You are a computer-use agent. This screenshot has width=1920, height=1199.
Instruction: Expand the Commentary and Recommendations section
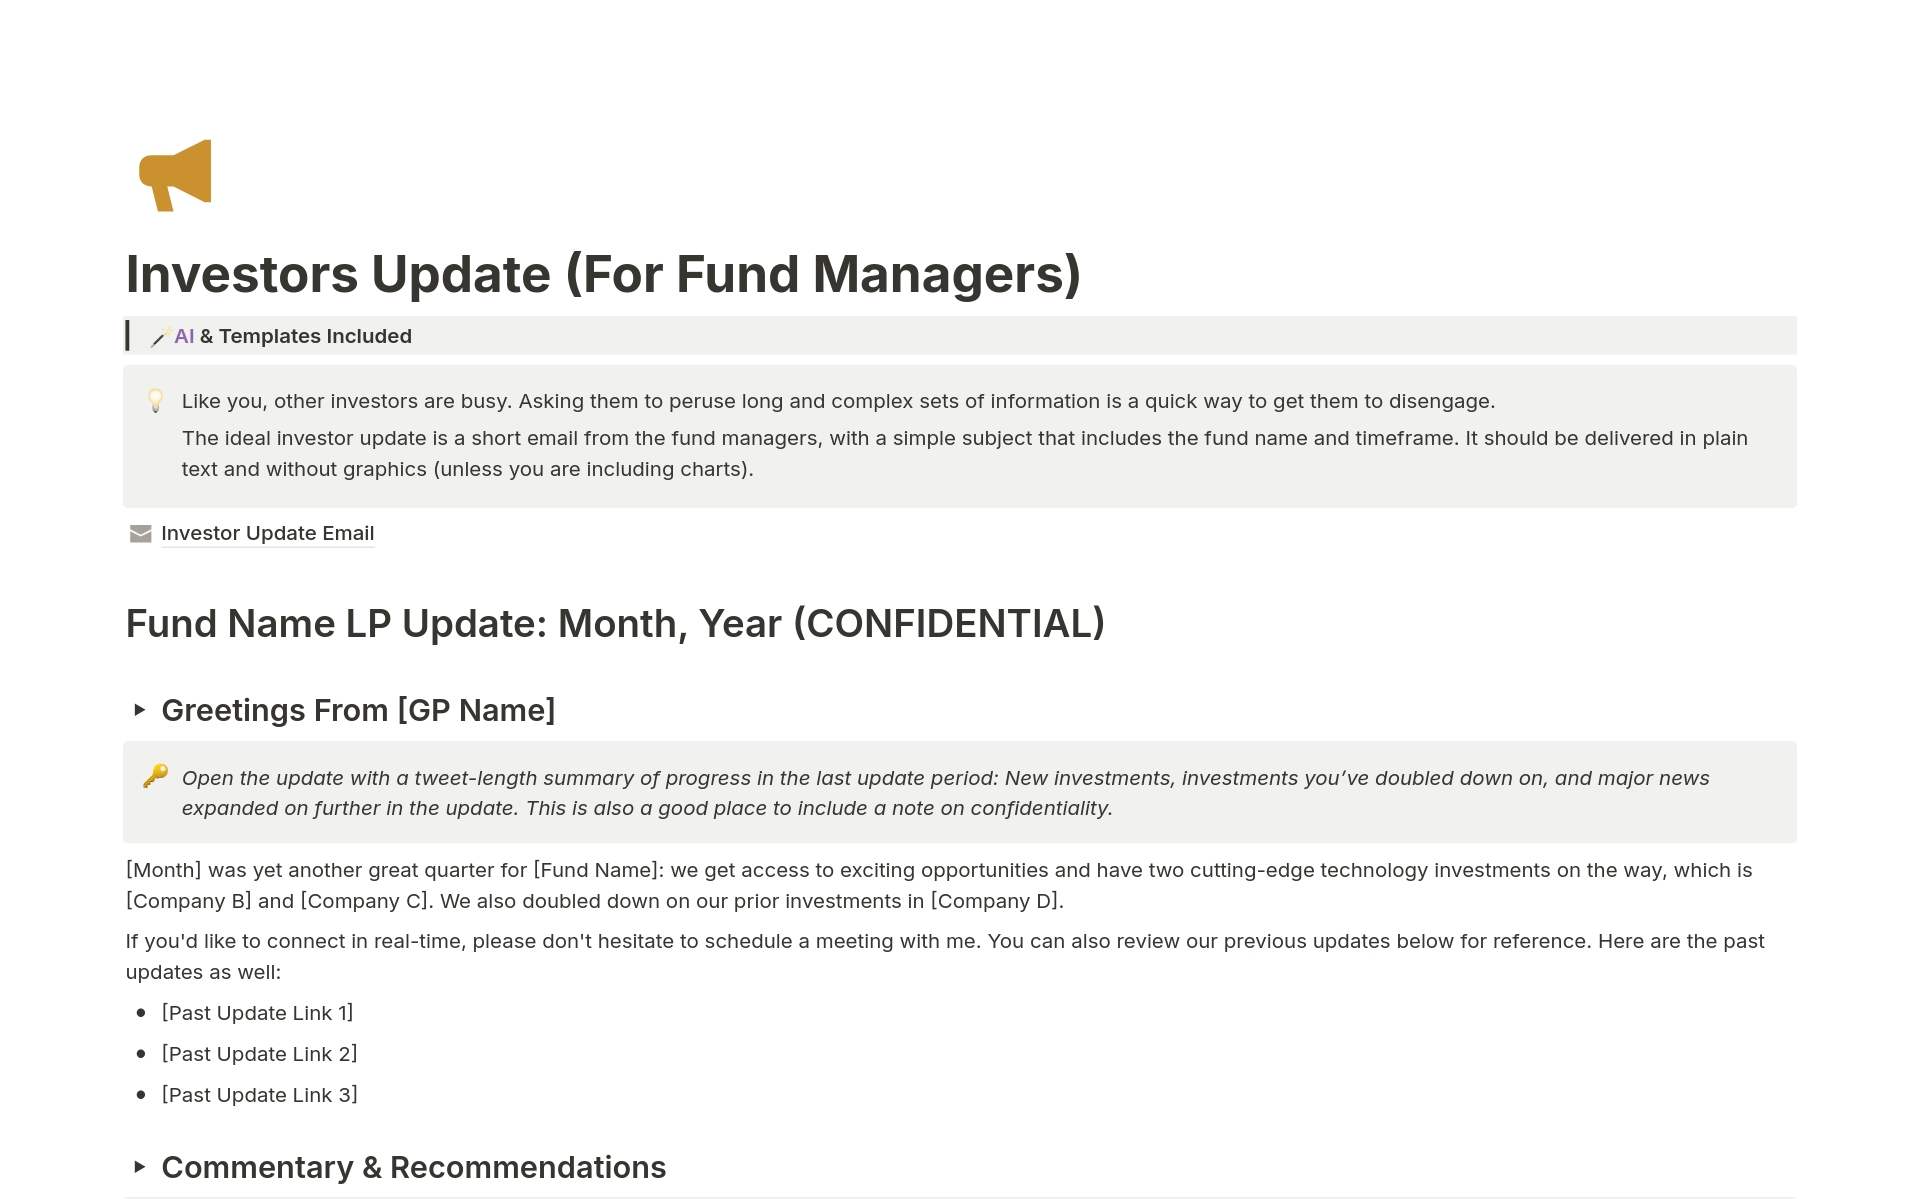point(141,1167)
